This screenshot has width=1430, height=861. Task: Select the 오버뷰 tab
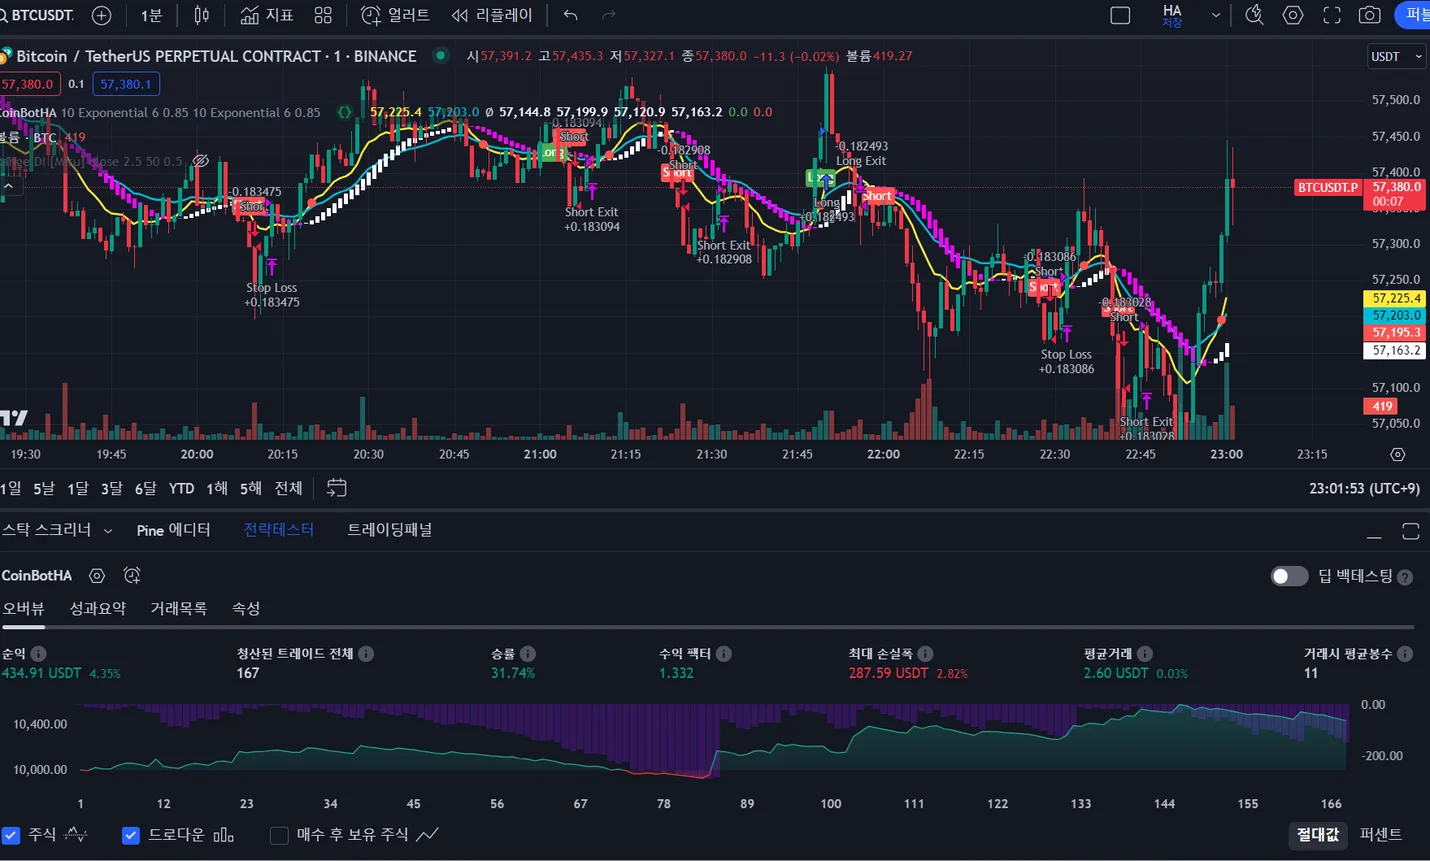point(23,608)
